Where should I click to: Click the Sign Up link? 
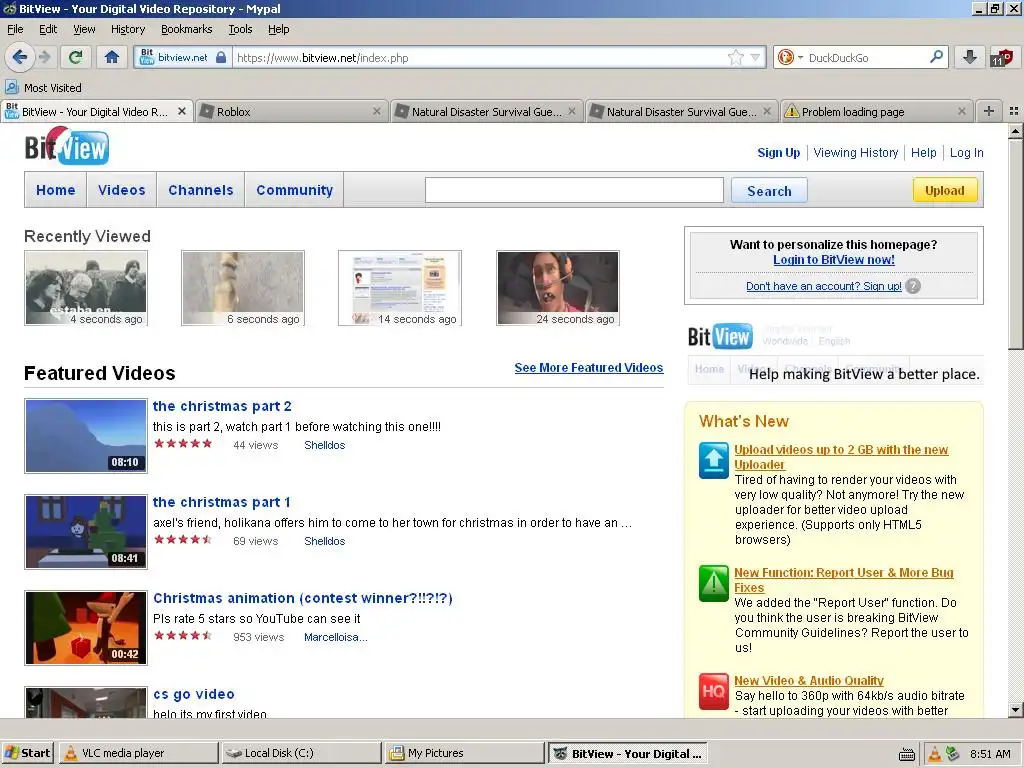pyautogui.click(x=778, y=153)
